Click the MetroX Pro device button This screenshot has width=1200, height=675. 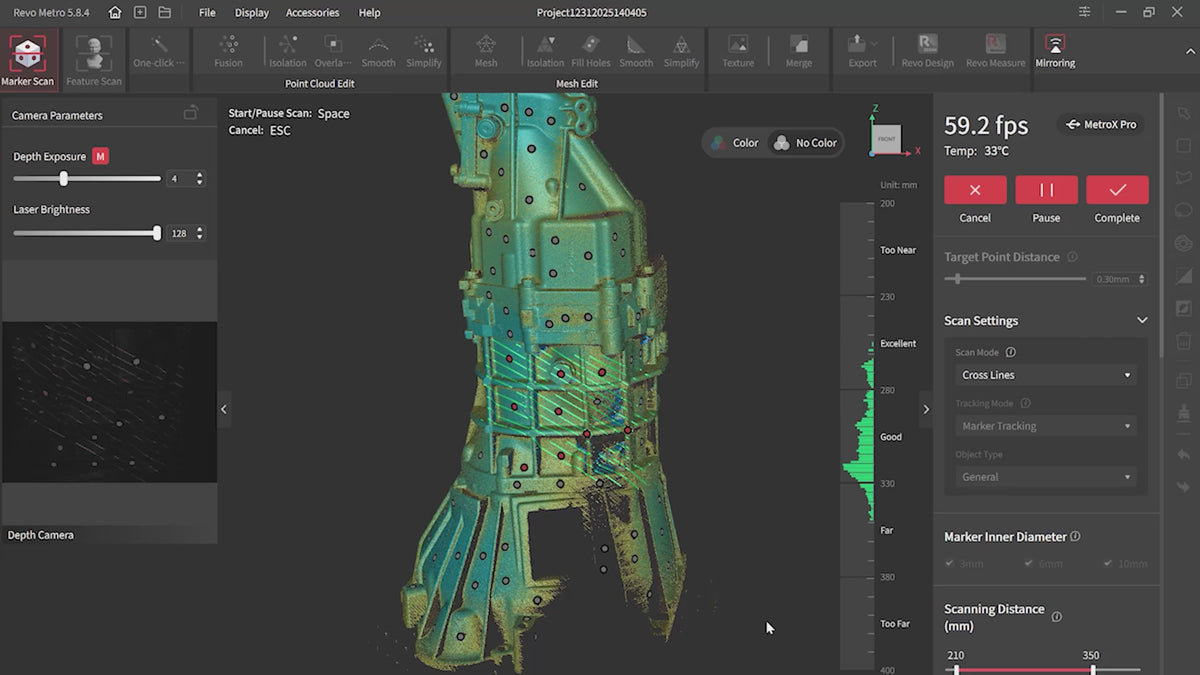point(1101,125)
